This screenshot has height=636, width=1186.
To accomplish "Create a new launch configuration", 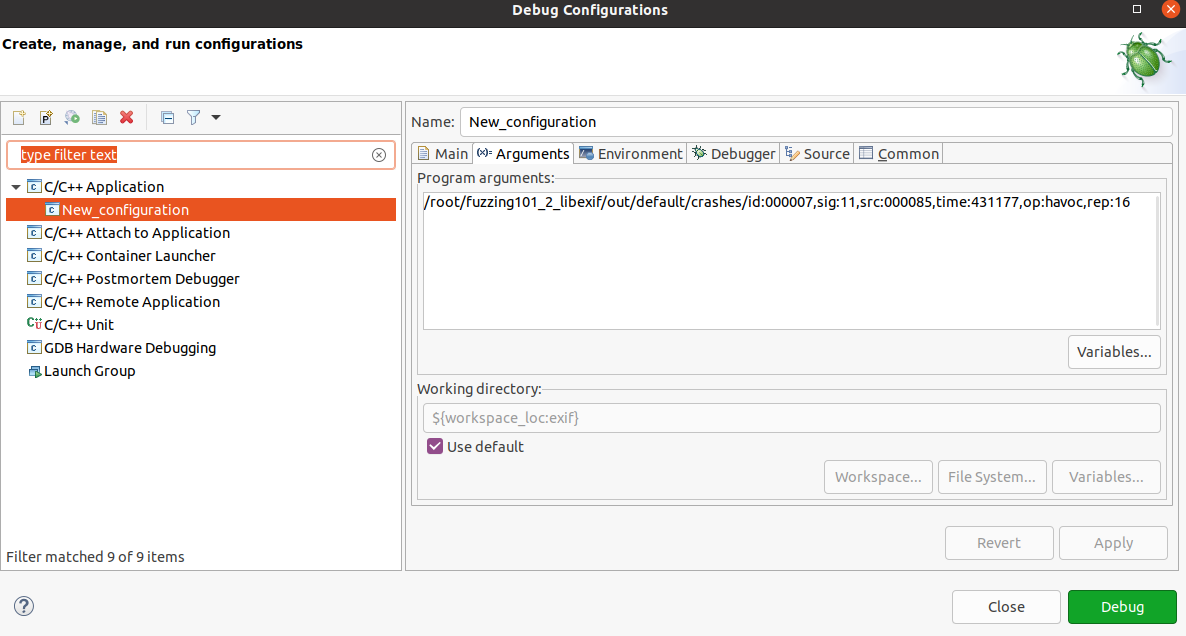I will pos(18,117).
